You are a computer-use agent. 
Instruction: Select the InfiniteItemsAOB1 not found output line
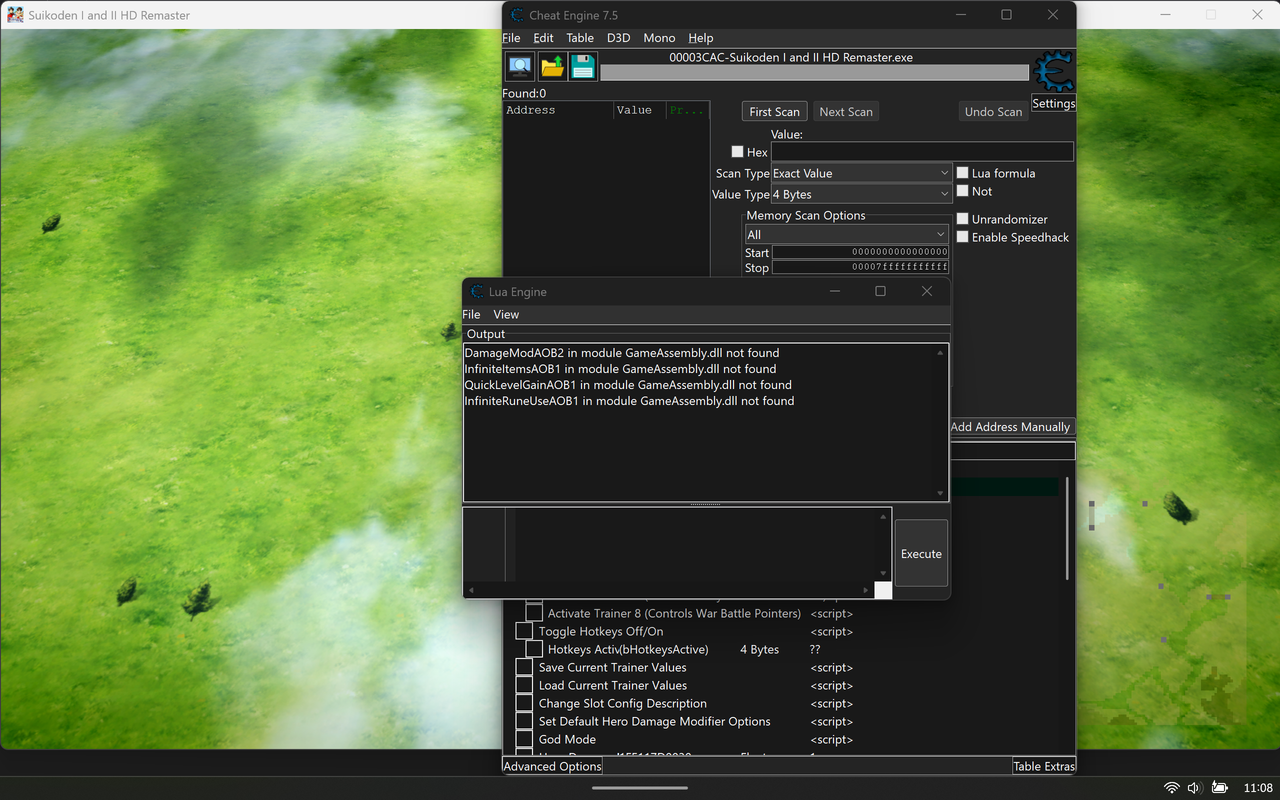click(620, 369)
